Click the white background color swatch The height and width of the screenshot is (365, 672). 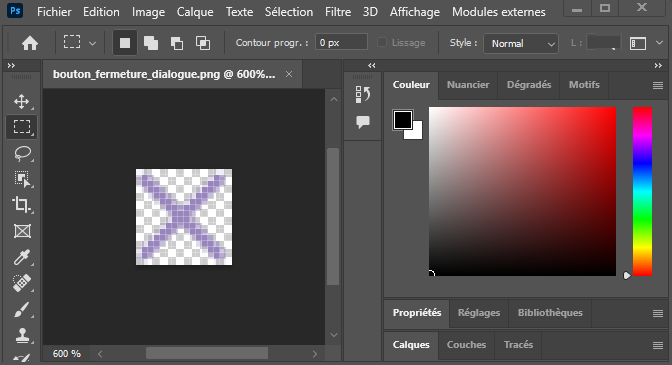pyautogui.click(x=417, y=133)
